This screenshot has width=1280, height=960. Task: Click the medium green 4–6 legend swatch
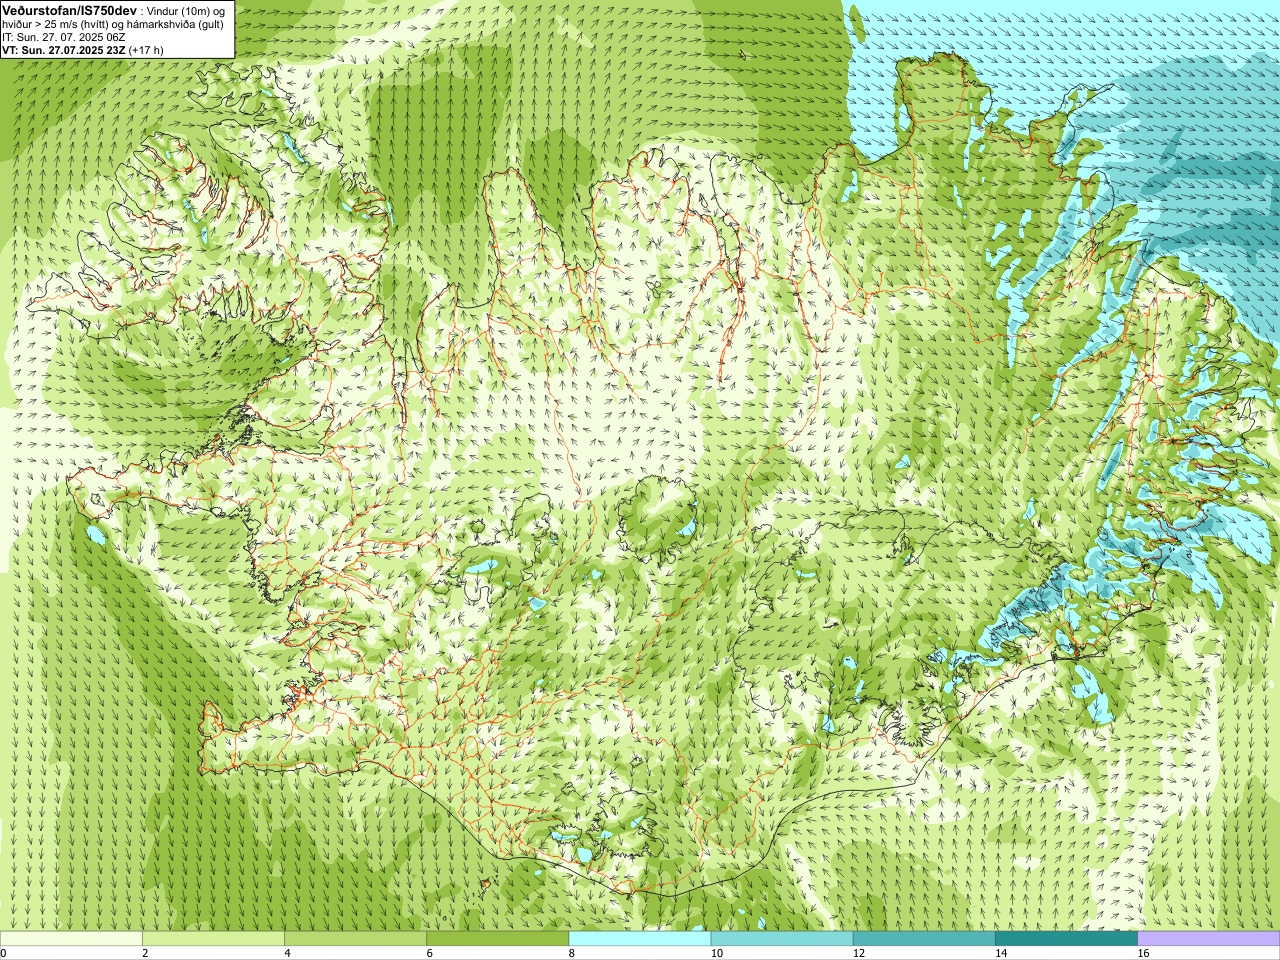pos(355,939)
